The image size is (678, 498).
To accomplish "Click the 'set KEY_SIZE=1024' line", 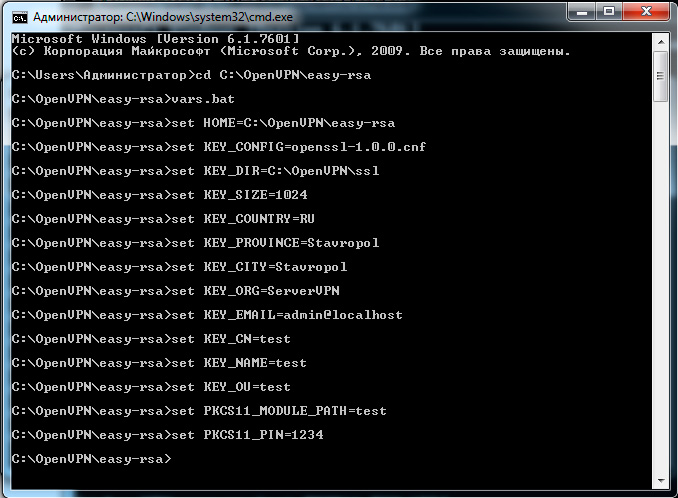I will [160, 195].
